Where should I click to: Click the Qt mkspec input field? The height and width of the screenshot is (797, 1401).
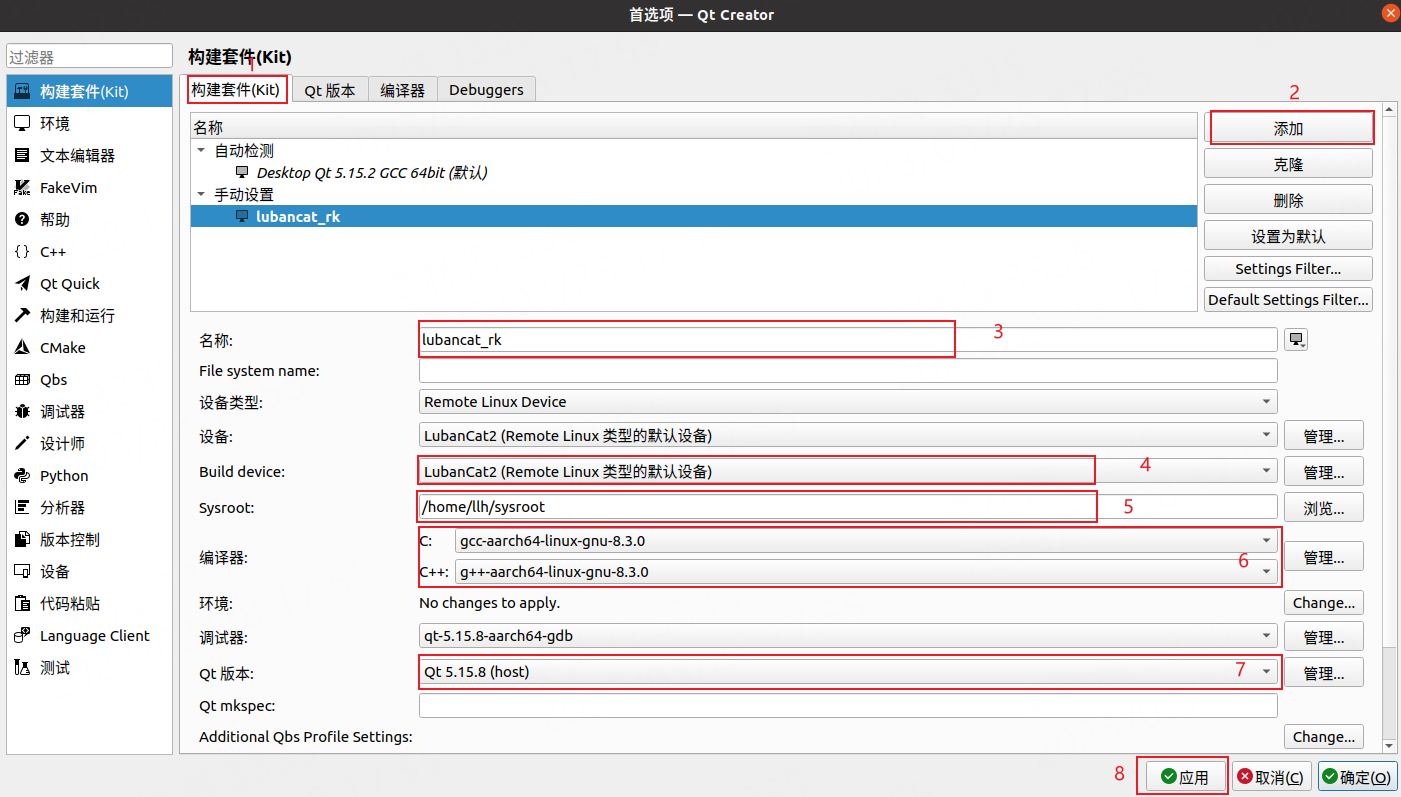click(848, 706)
